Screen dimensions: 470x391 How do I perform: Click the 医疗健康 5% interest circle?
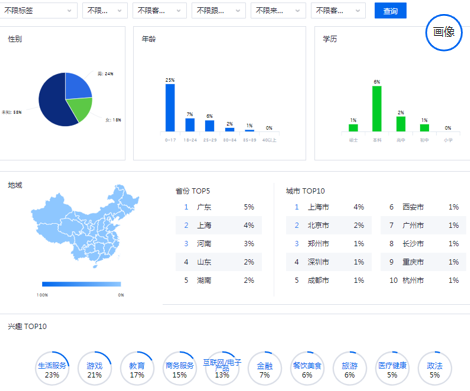[x=392, y=368]
